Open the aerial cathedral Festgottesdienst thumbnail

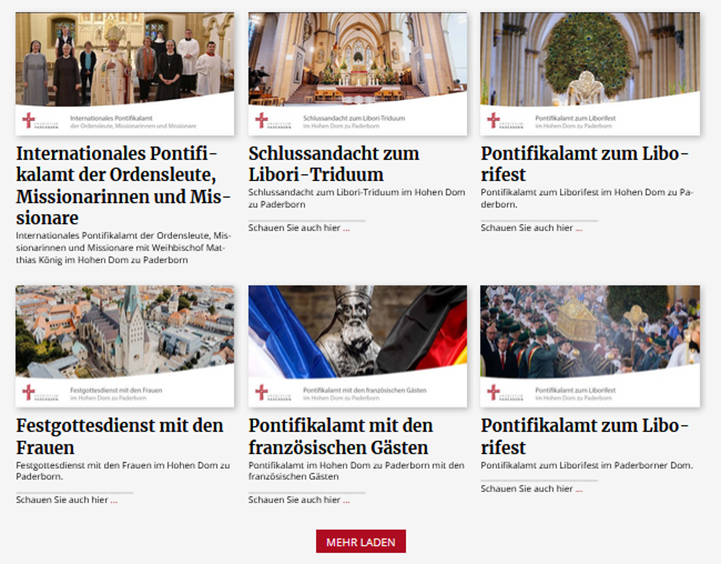[x=125, y=346]
